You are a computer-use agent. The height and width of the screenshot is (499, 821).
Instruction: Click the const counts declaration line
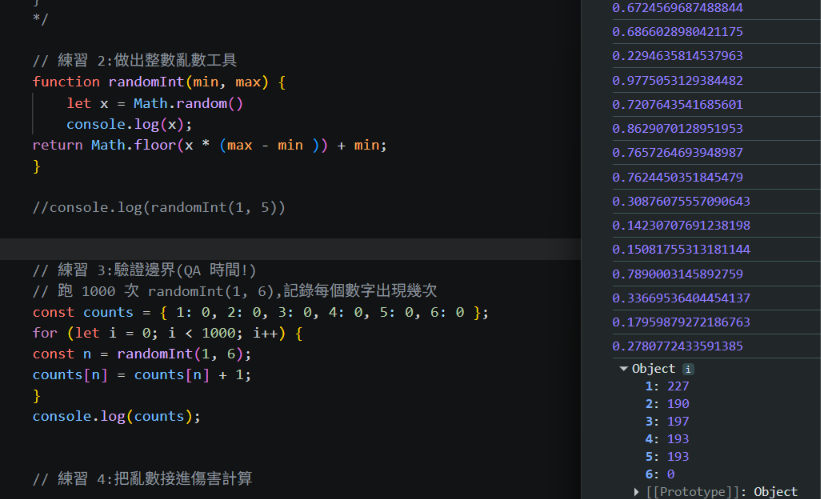(x=260, y=313)
